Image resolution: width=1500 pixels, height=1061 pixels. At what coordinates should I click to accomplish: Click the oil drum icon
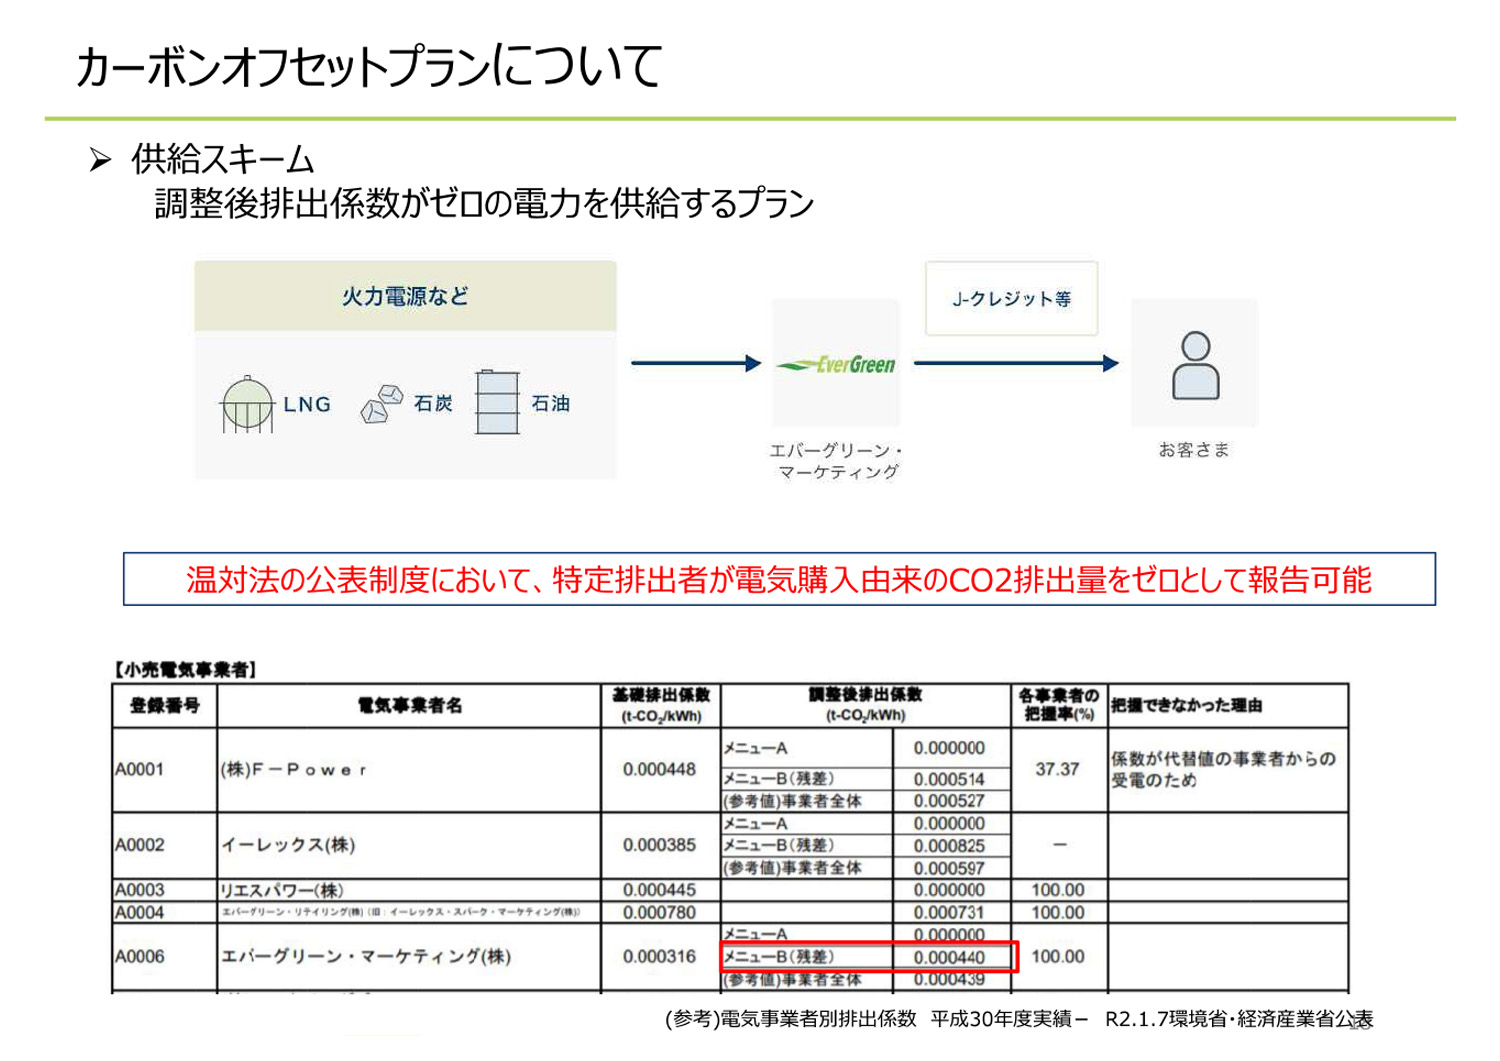pos(497,402)
